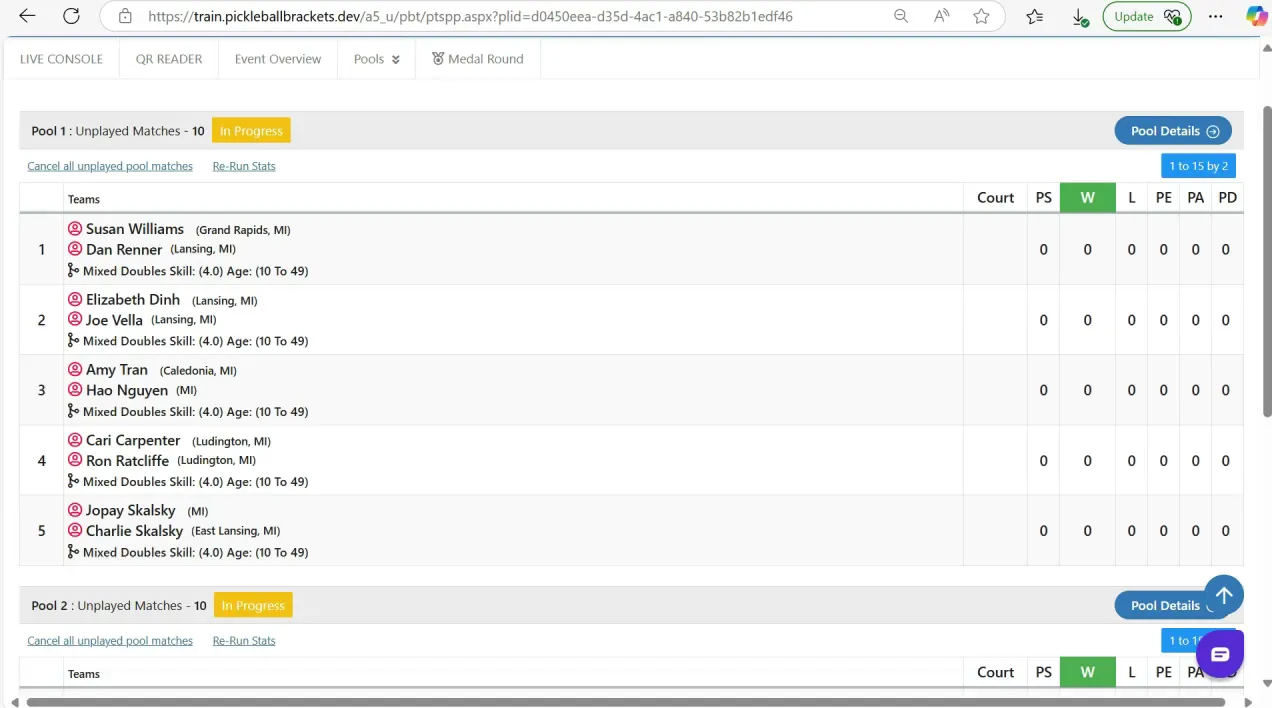Open the zoom out magnifier icon

click(x=901, y=16)
